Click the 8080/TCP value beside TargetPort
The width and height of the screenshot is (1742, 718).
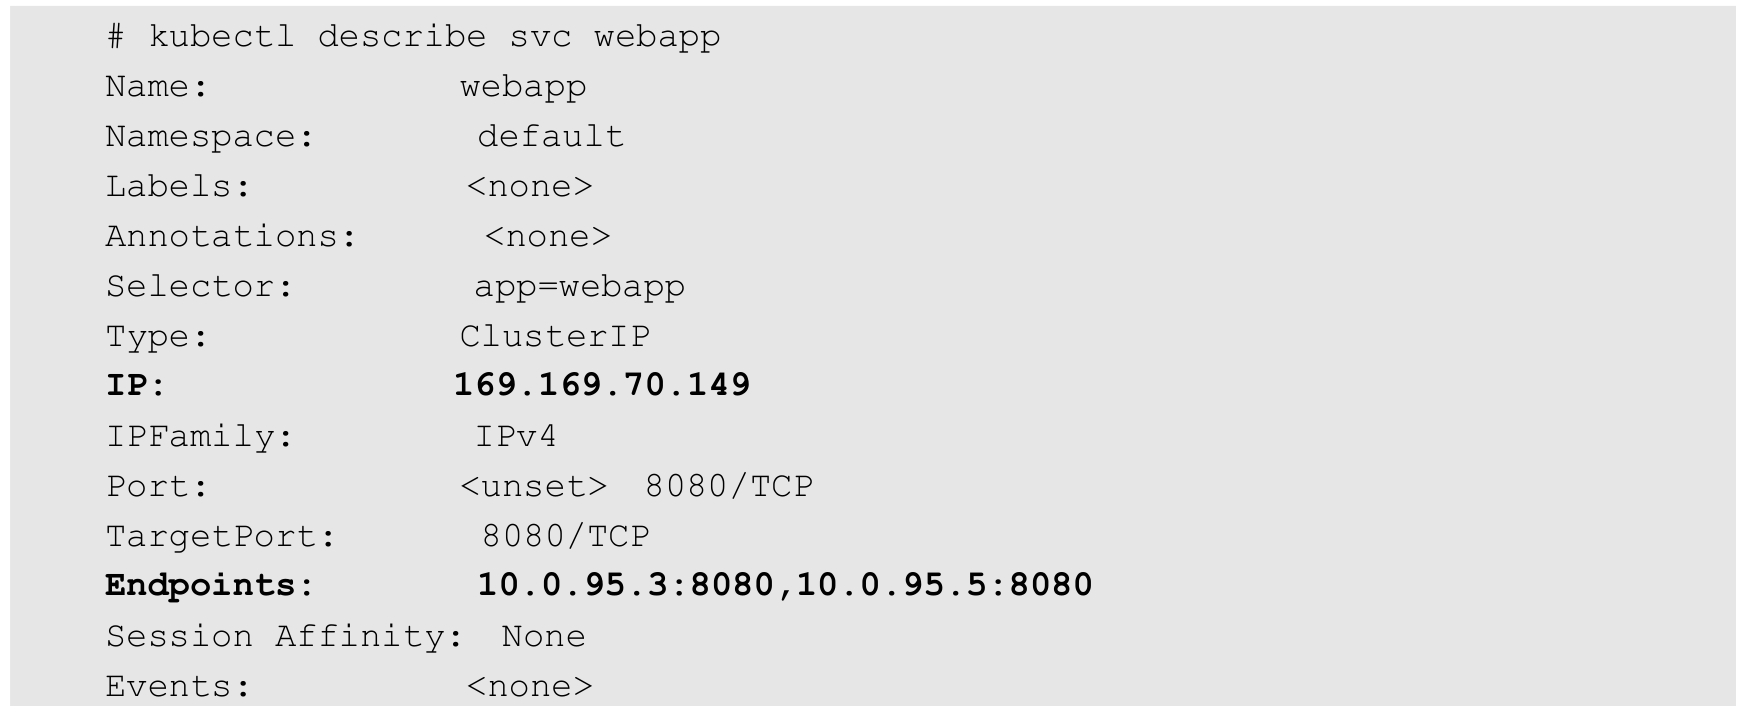point(566,536)
